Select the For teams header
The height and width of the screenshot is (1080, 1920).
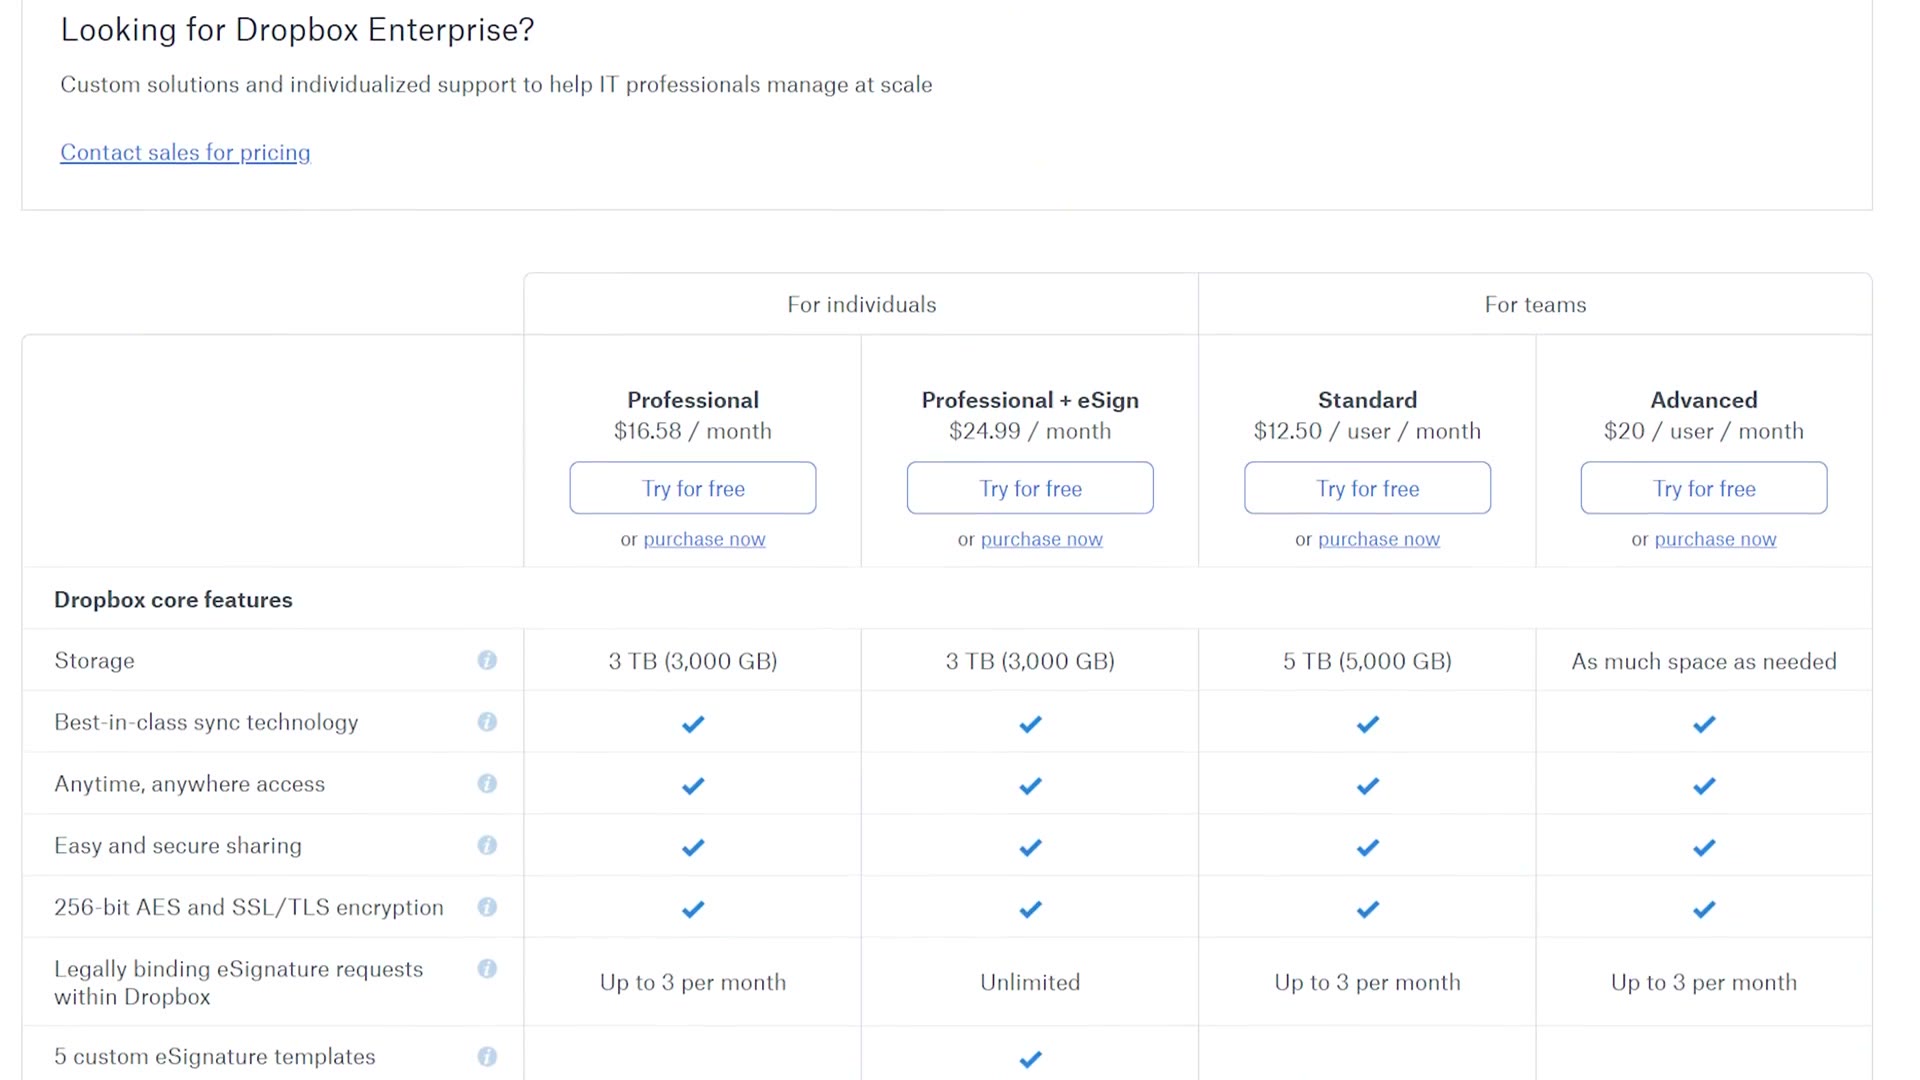point(1535,304)
